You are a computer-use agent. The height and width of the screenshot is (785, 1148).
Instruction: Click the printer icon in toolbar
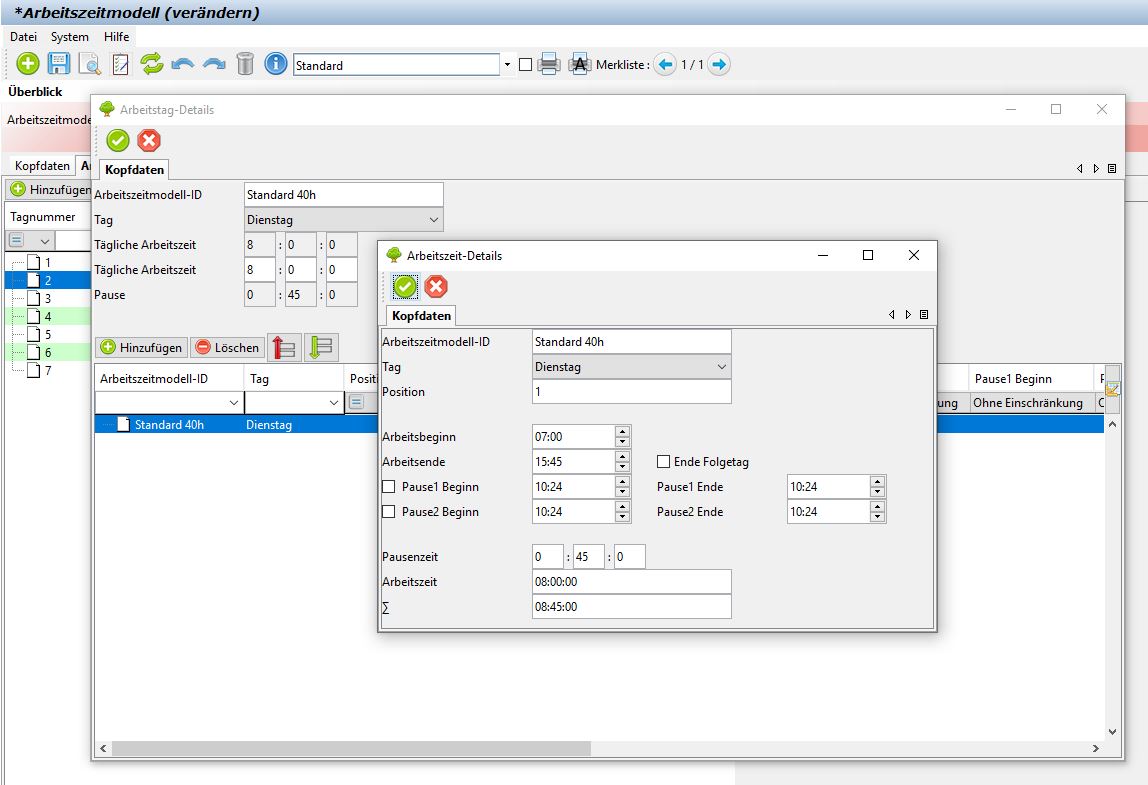click(x=548, y=65)
